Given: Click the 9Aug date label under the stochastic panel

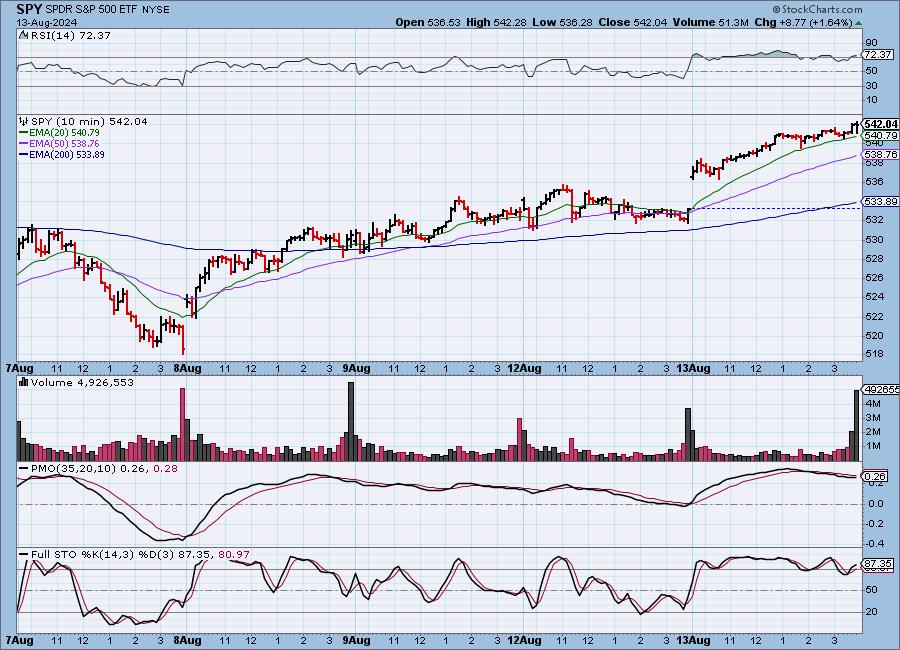Looking at the screenshot, I should (x=356, y=640).
